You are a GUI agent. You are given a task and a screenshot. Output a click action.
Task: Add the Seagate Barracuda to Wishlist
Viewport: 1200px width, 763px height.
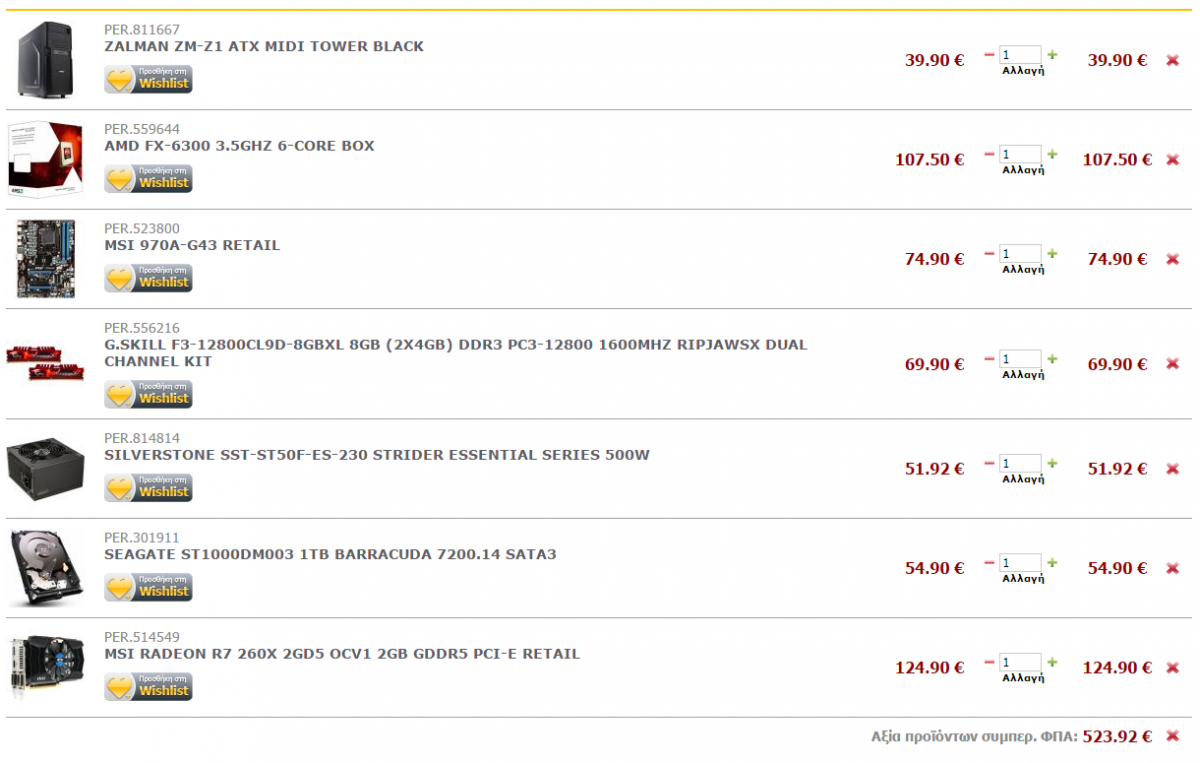148,587
